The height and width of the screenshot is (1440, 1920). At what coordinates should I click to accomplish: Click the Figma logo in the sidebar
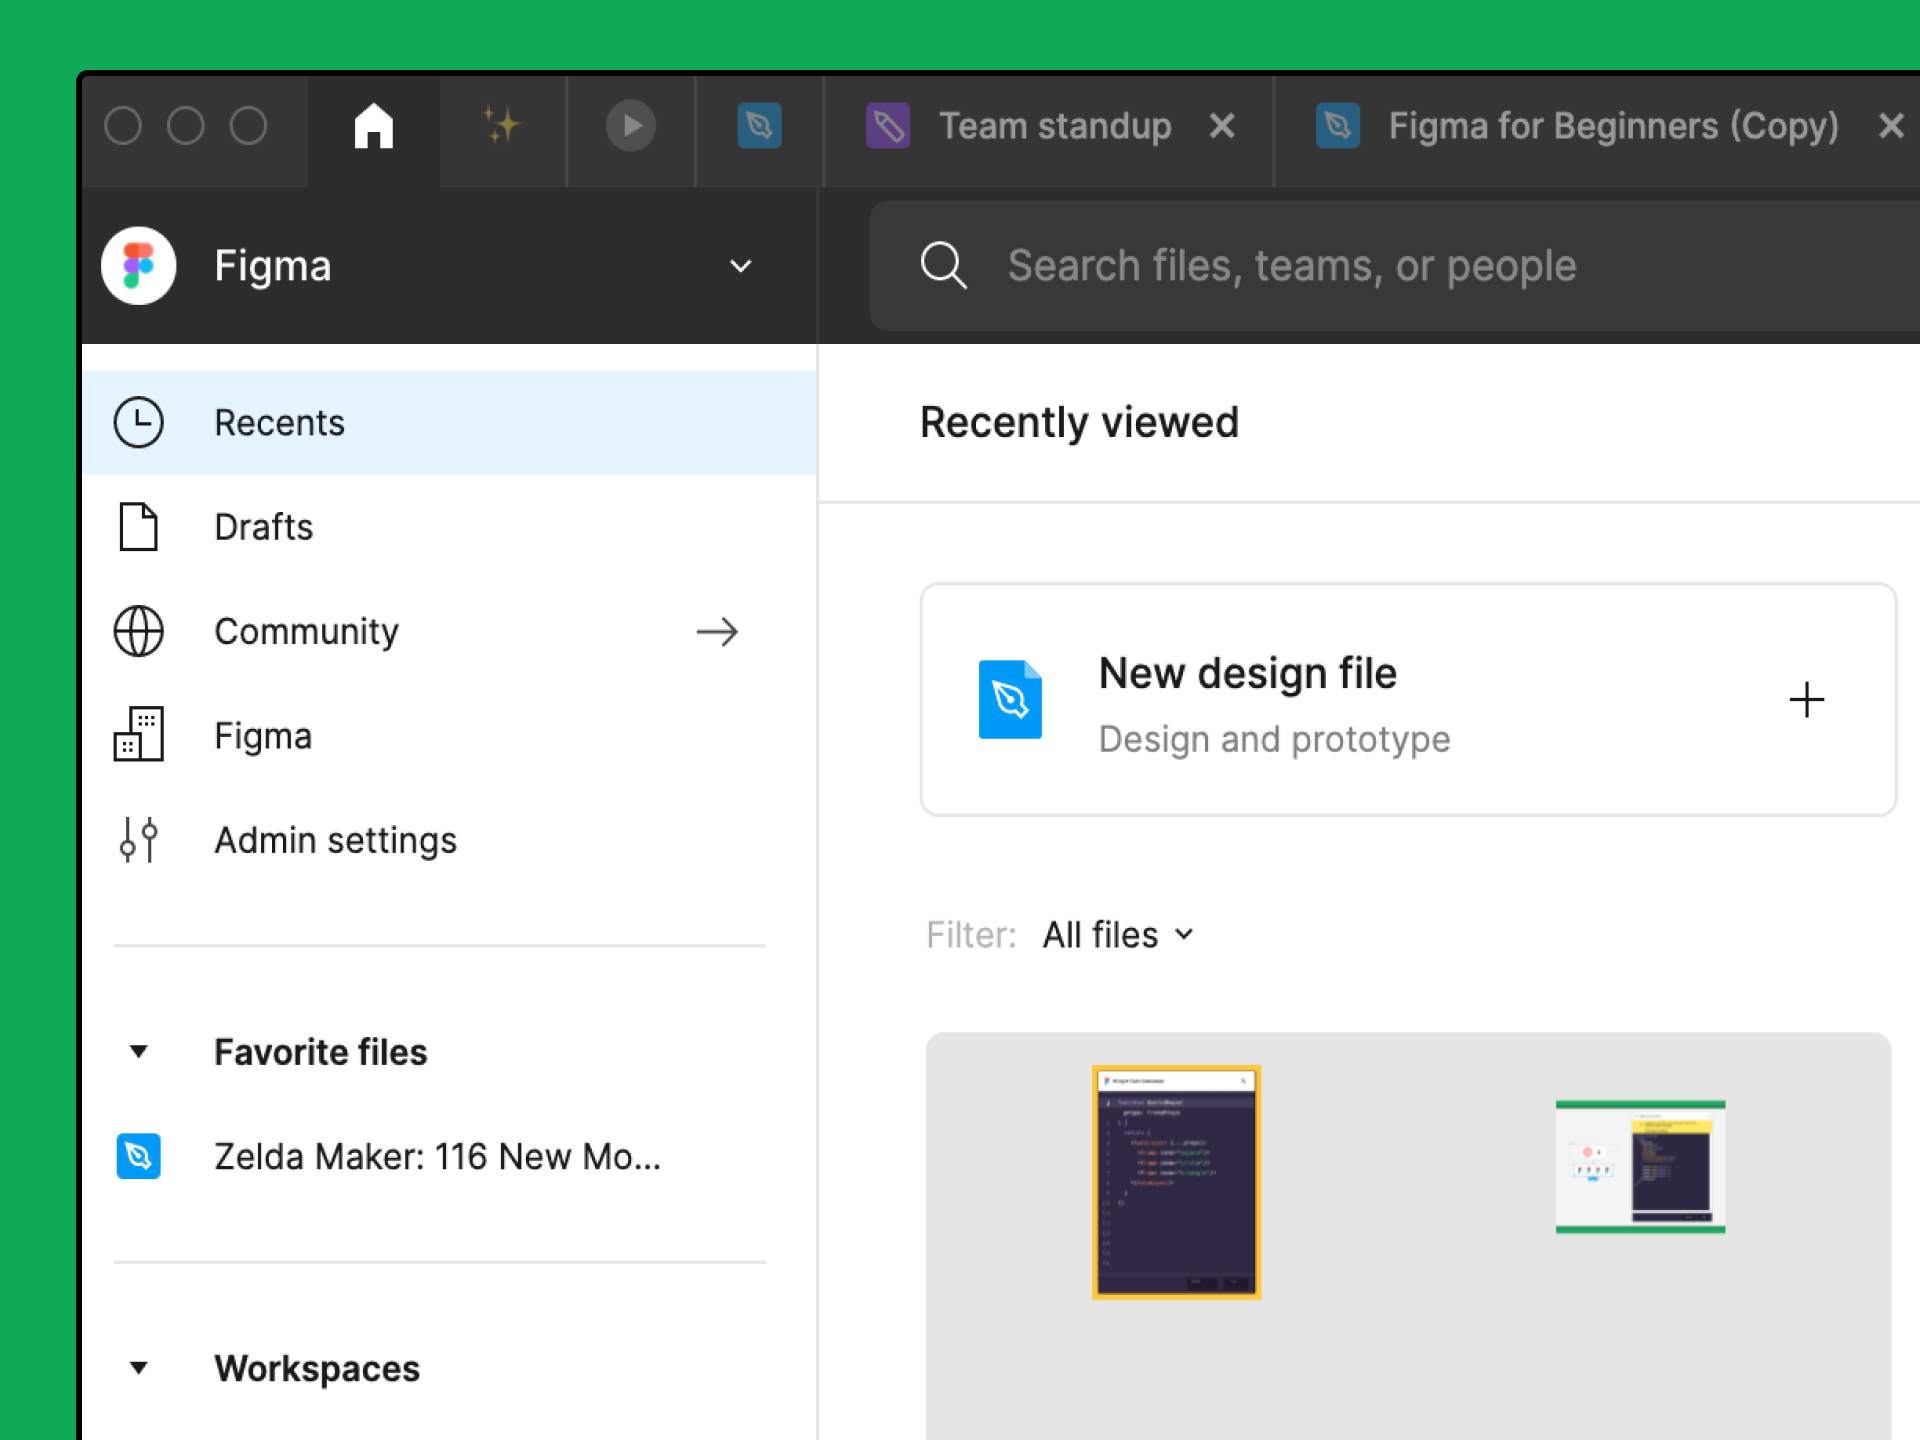(138, 265)
